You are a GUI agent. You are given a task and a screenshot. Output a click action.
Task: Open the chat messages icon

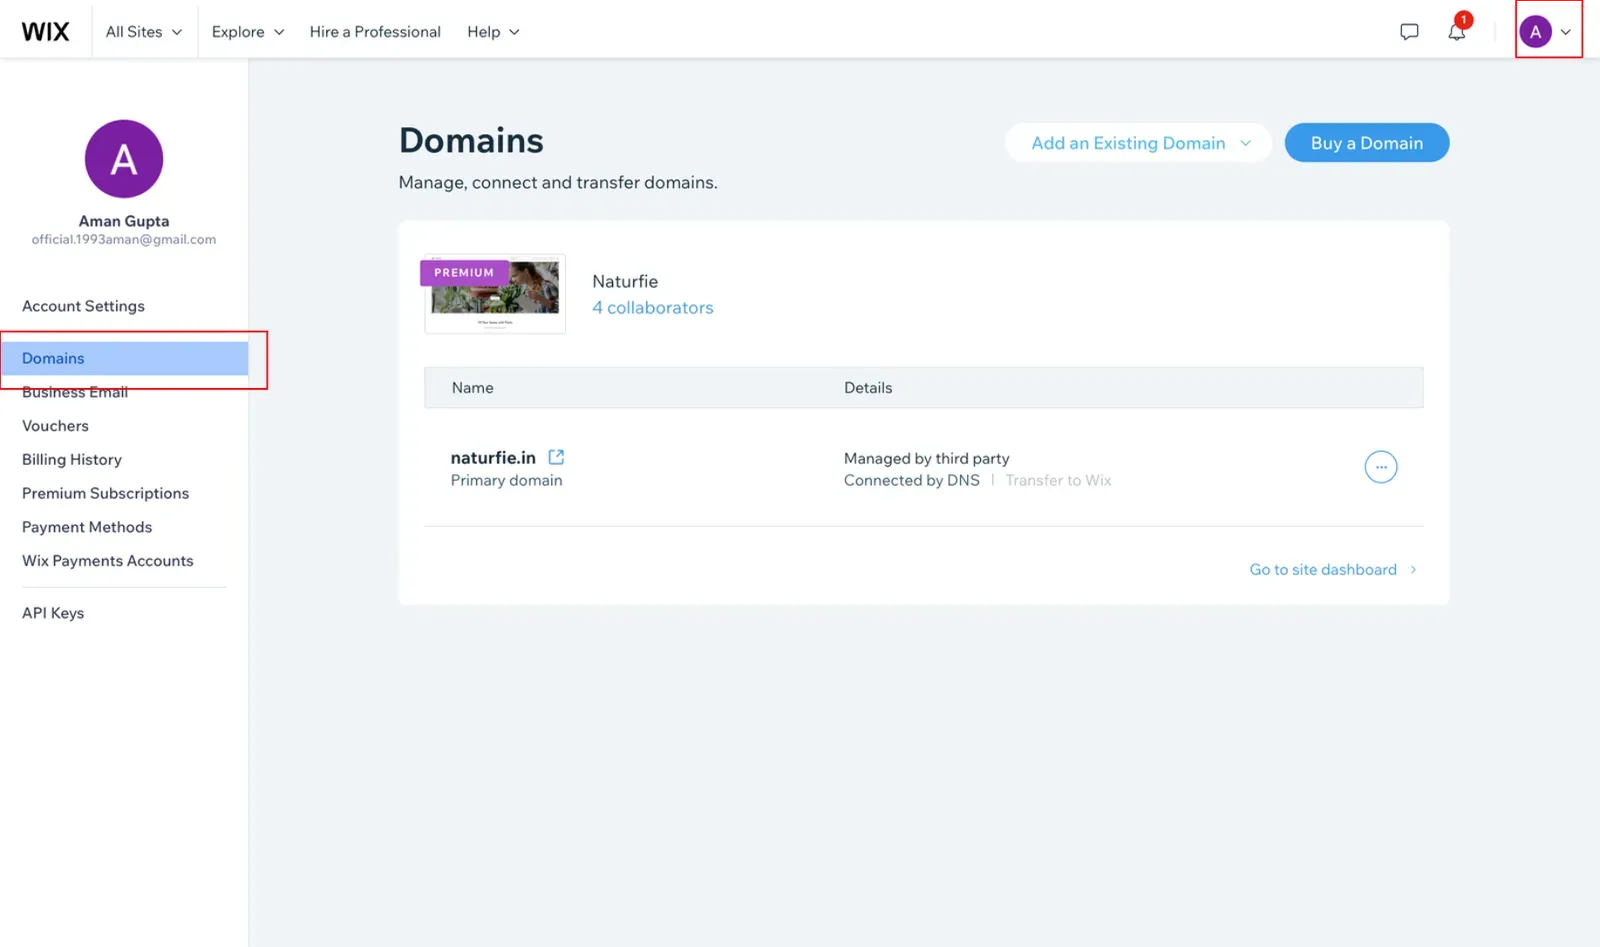pyautogui.click(x=1409, y=32)
